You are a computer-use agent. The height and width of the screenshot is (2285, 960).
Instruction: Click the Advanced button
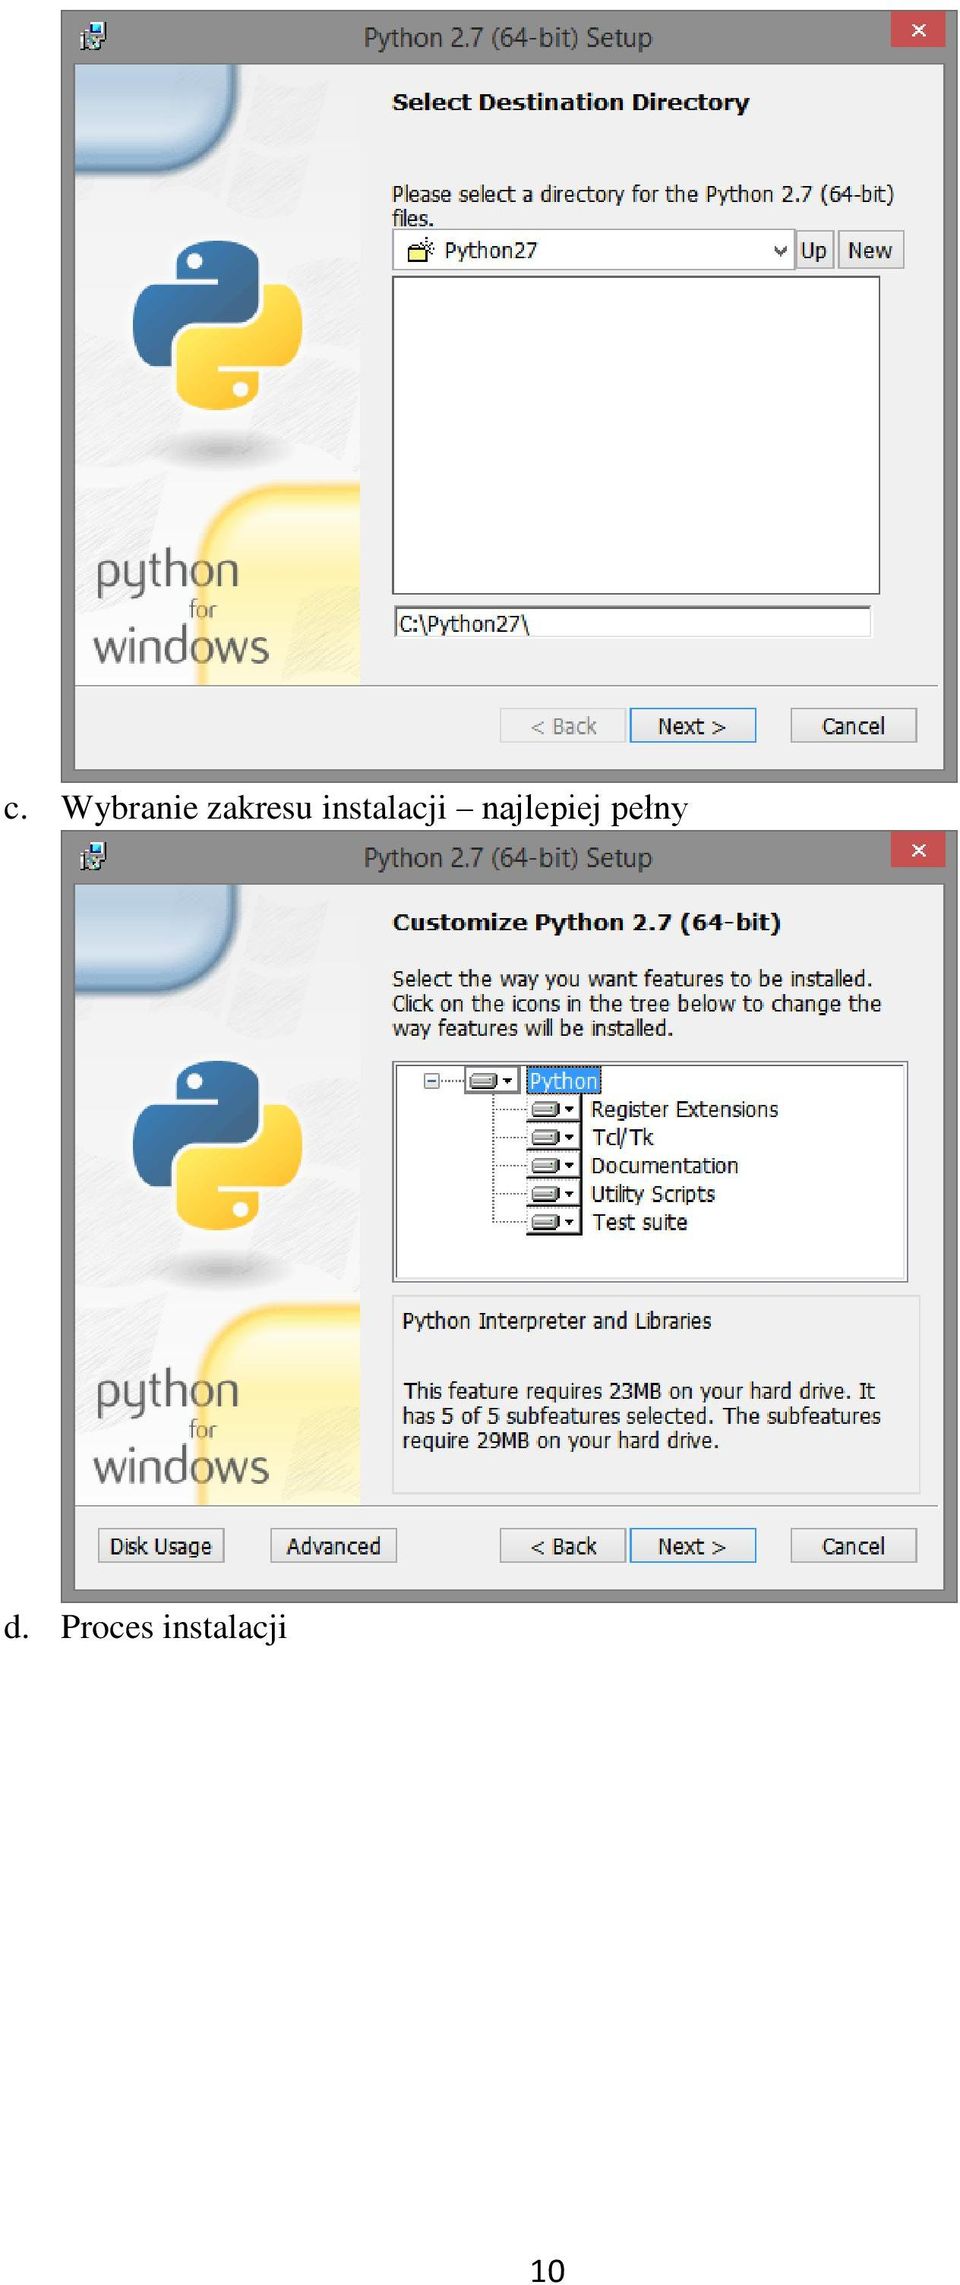pos(333,1546)
